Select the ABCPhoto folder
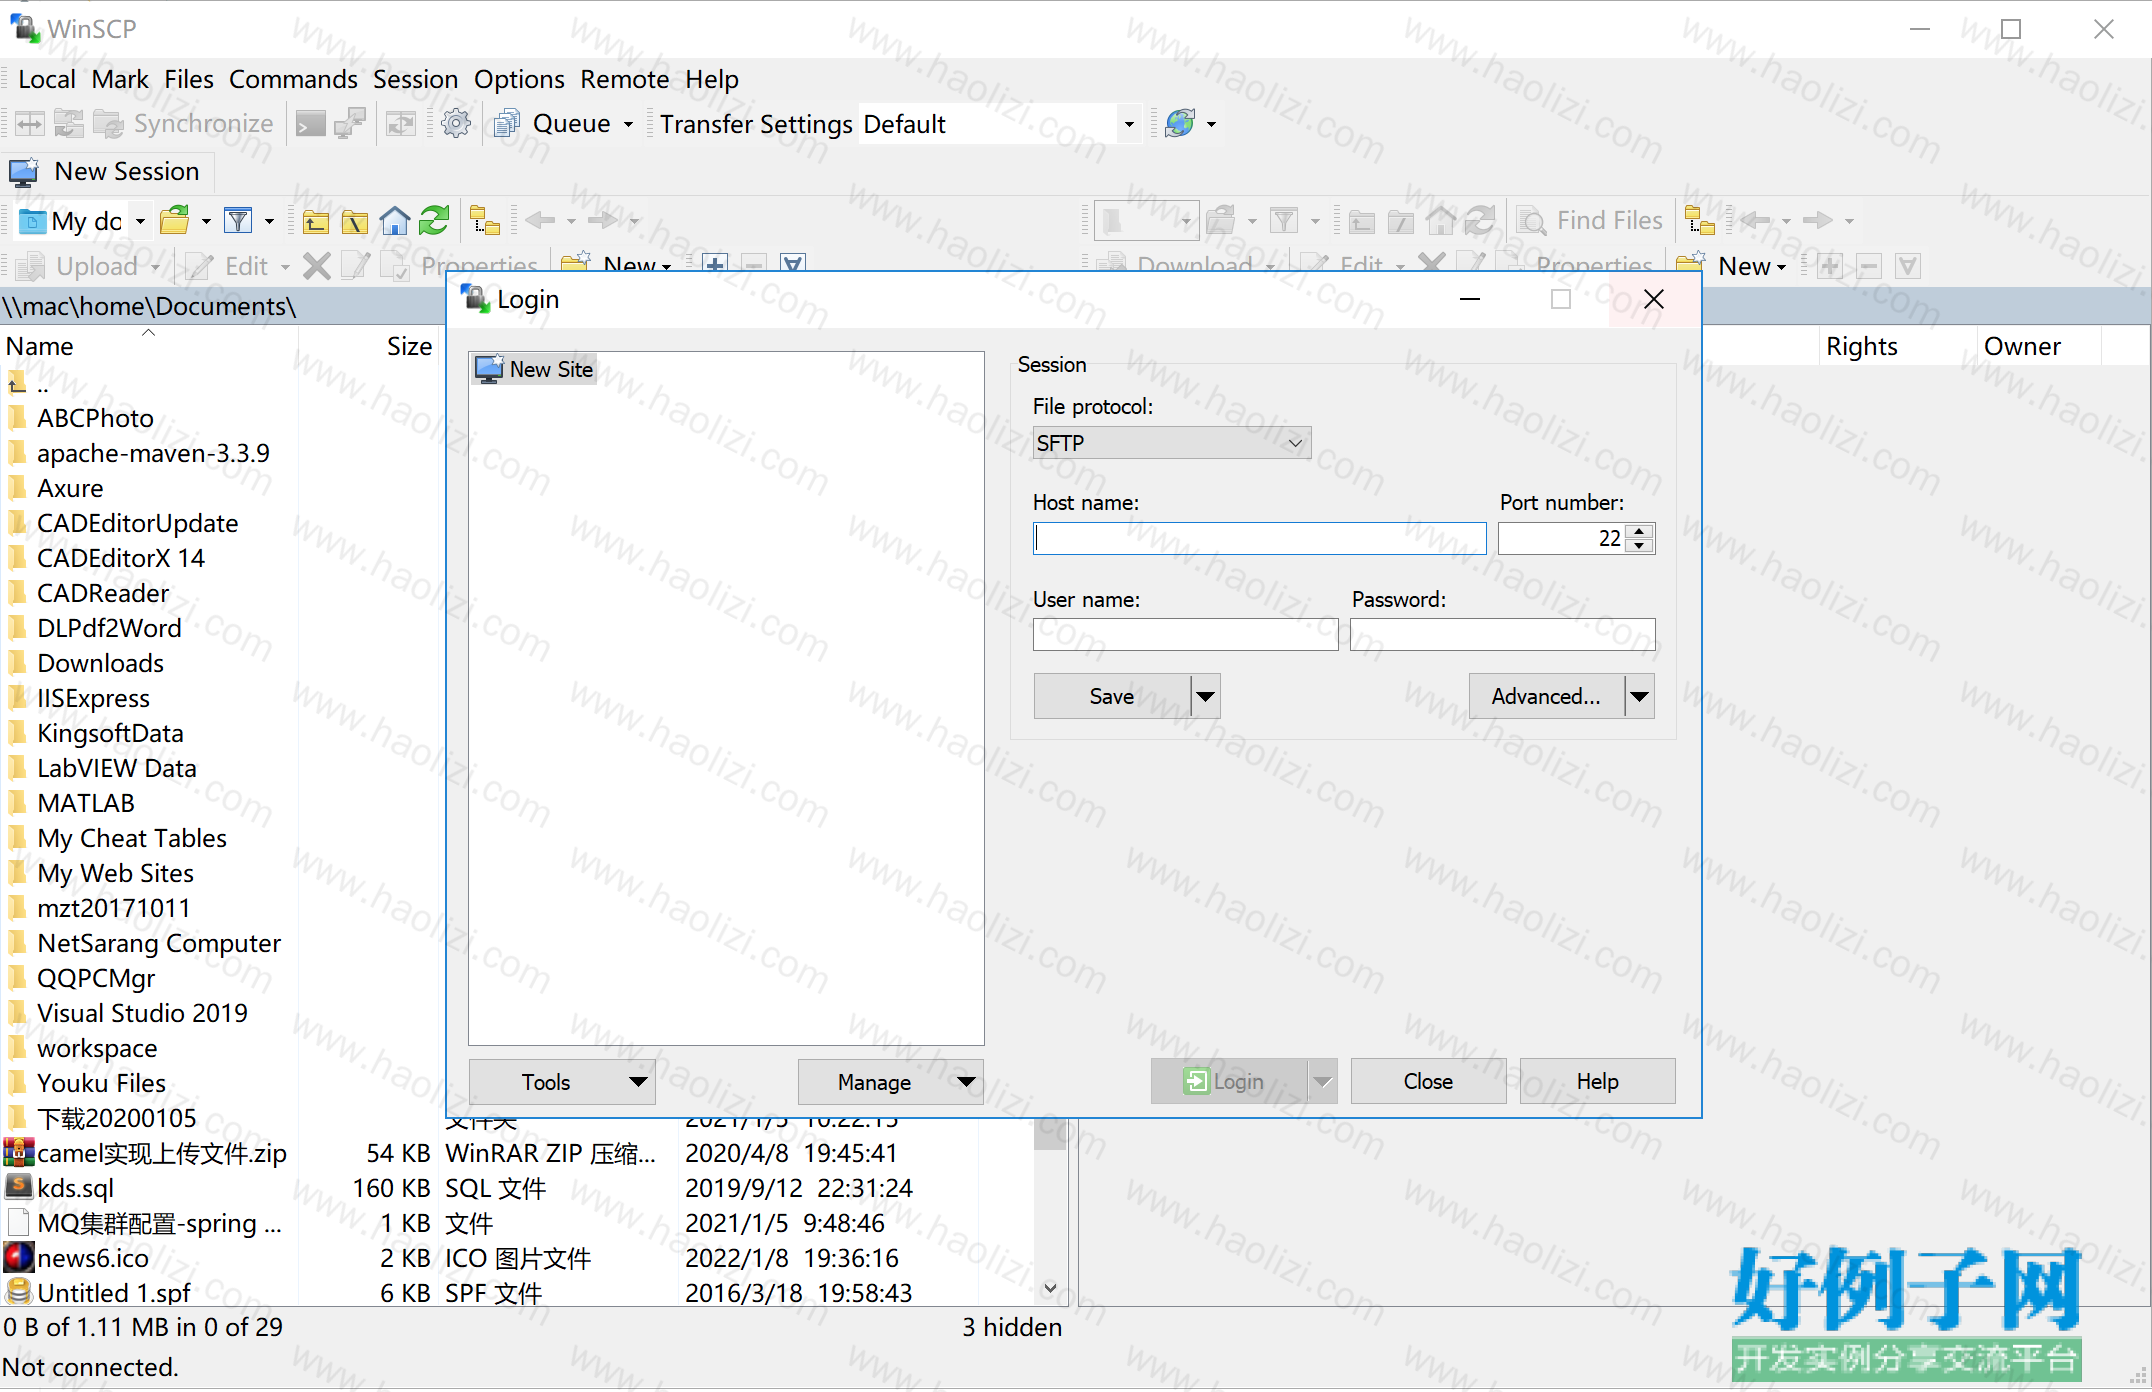Screen dimensions: 2152x1392 pos(95,418)
